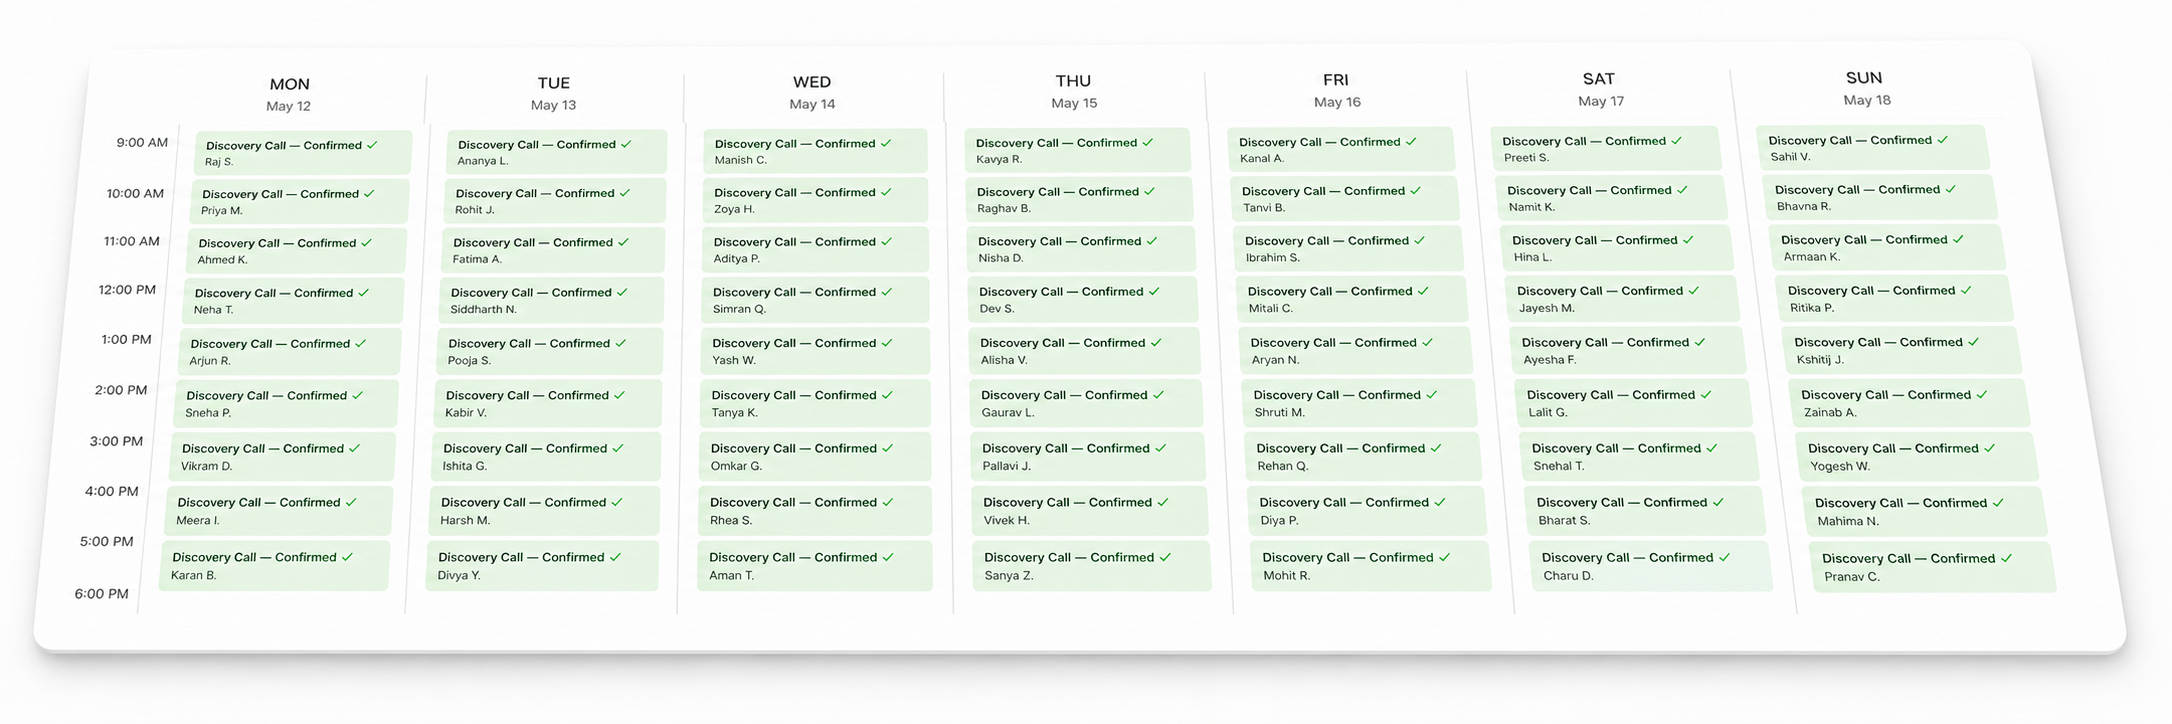Open Divya Y. Discovery Call event
Image resolution: width=2172 pixels, height=724 pixels.
tap(542, 566)
